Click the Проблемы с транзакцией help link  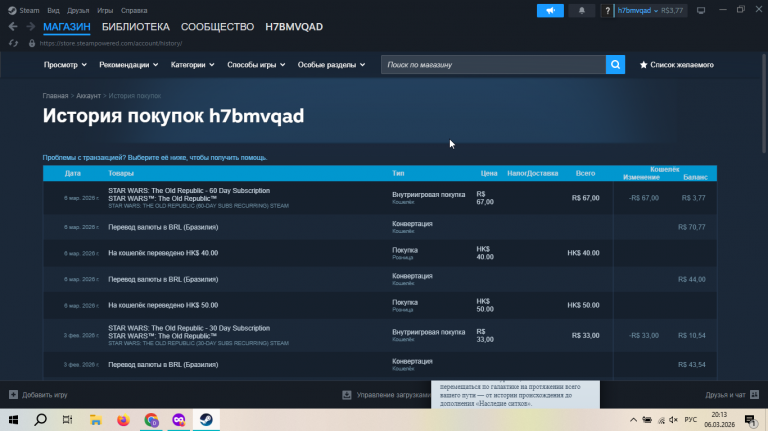point(155,158)
